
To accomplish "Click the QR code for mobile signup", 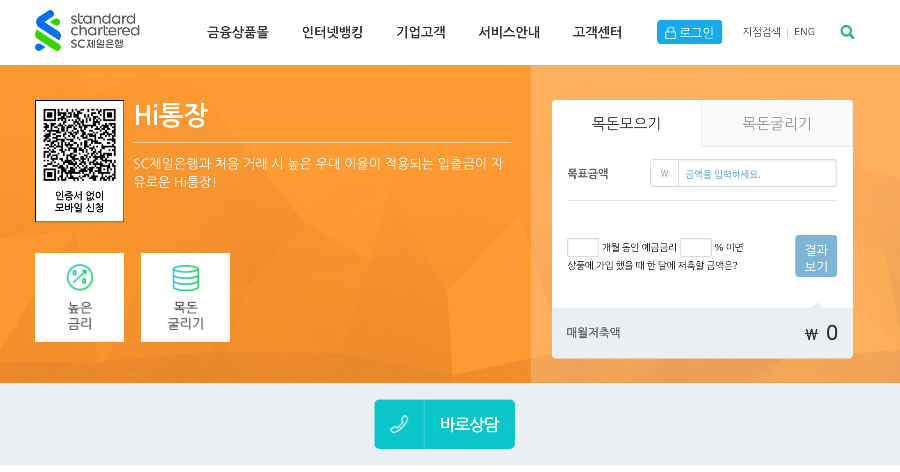I will click(x=80, y=145).
